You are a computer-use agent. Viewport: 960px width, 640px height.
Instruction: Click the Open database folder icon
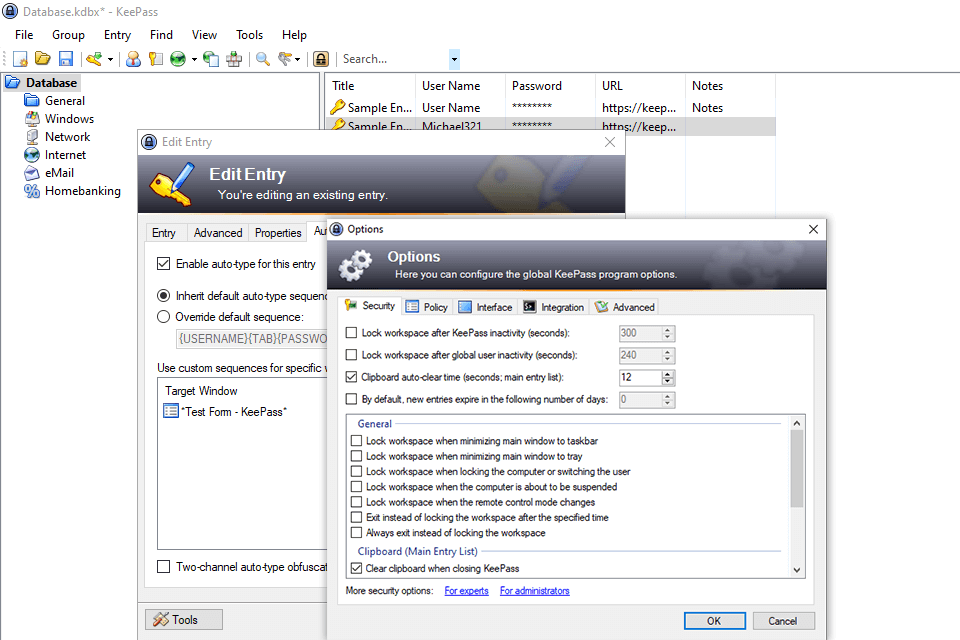pyautogui.click(x=43, y=59)
